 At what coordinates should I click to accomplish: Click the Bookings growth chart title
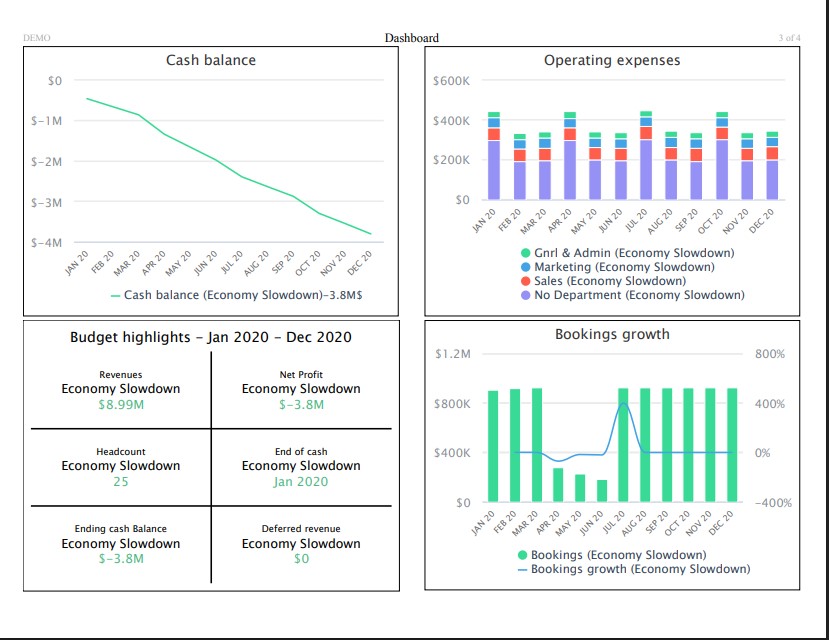pyautogui.click(x=612, y=334)
